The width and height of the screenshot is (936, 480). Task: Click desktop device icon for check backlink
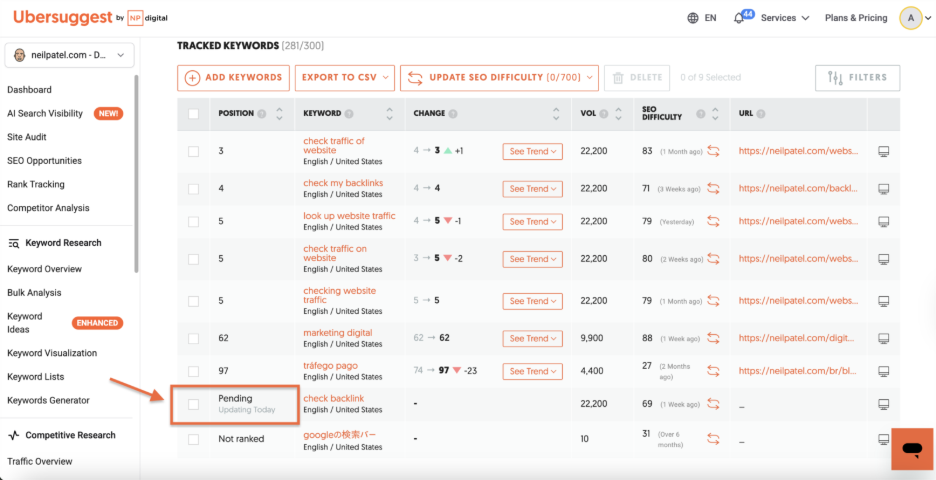pyautogui.click(x=884, y=404)
